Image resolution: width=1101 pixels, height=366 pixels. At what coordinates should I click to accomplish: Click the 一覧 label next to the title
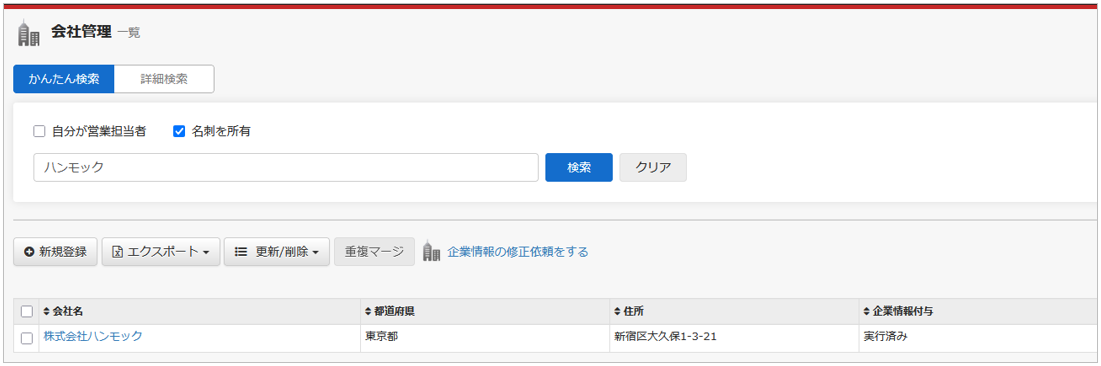[128, 33]
